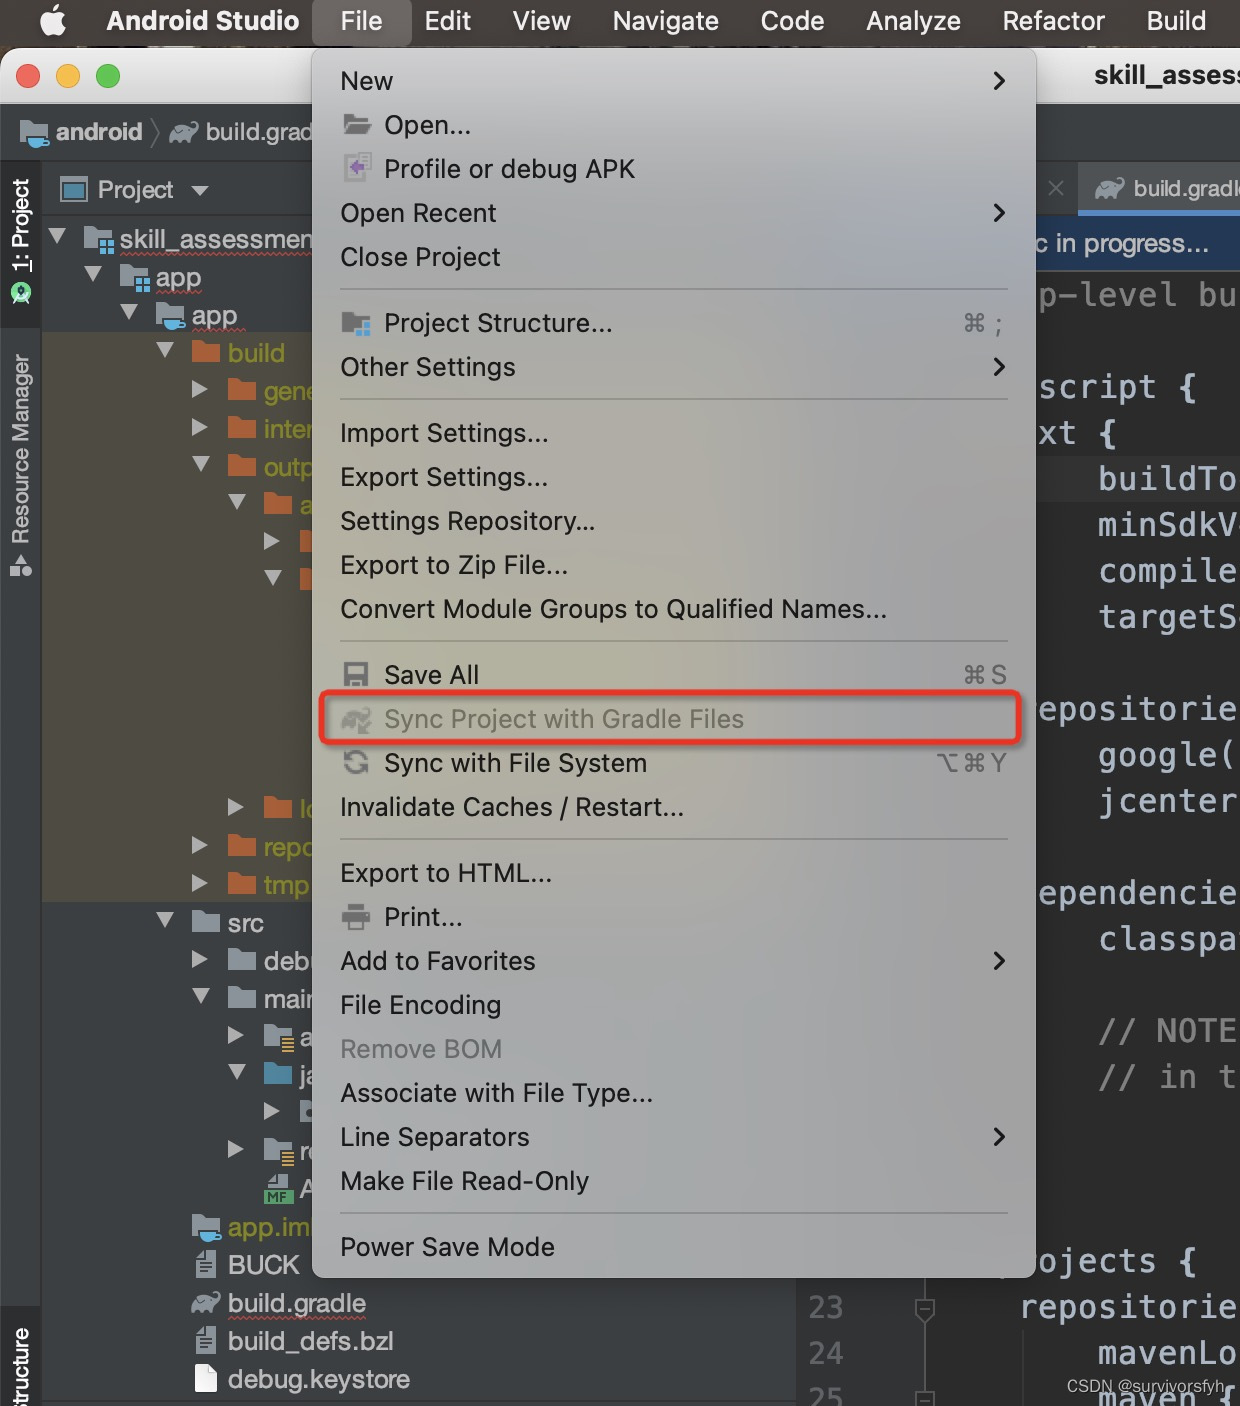Open the Build menu
This screenshot has width=1240, height=1406.
tap(1176, 21)
